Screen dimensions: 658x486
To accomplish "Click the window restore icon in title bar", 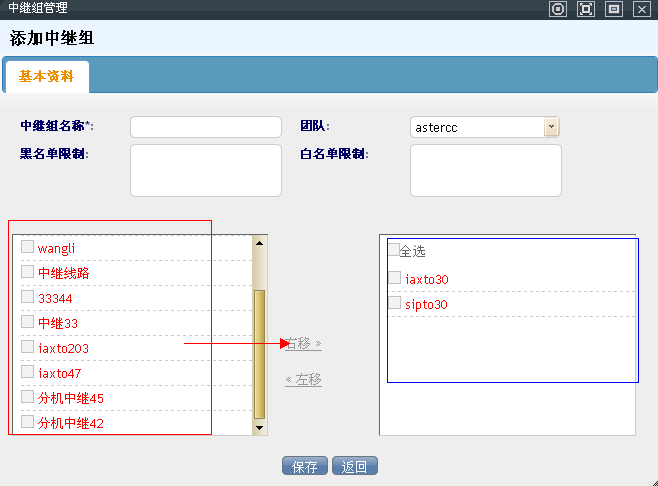I will click(614, 9).
